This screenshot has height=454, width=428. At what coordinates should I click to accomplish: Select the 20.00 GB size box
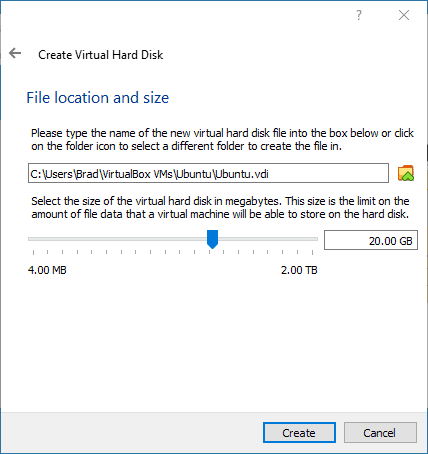tap(371, 240)
